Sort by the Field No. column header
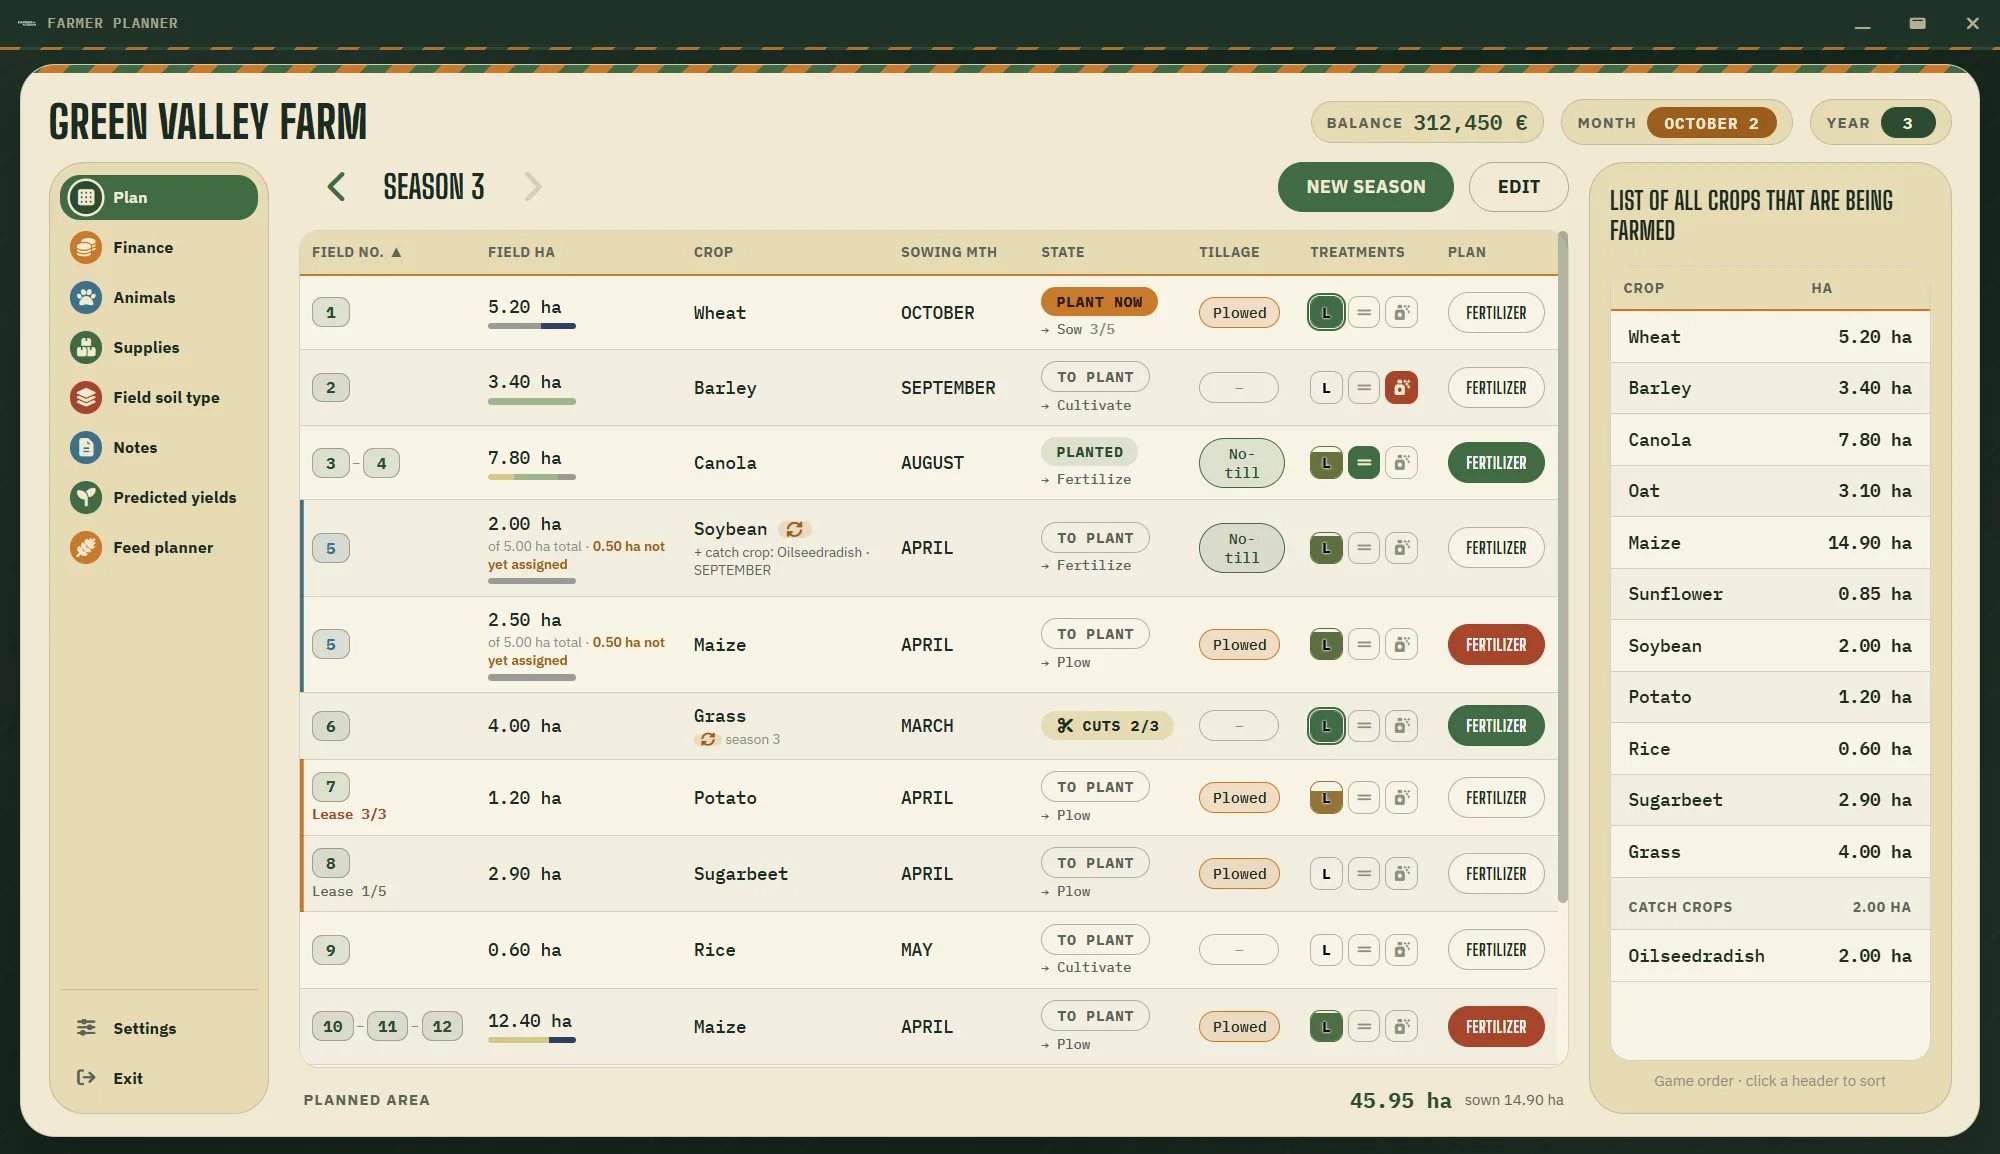Viewport: 2000px width, 1154px height. [356, 252]
